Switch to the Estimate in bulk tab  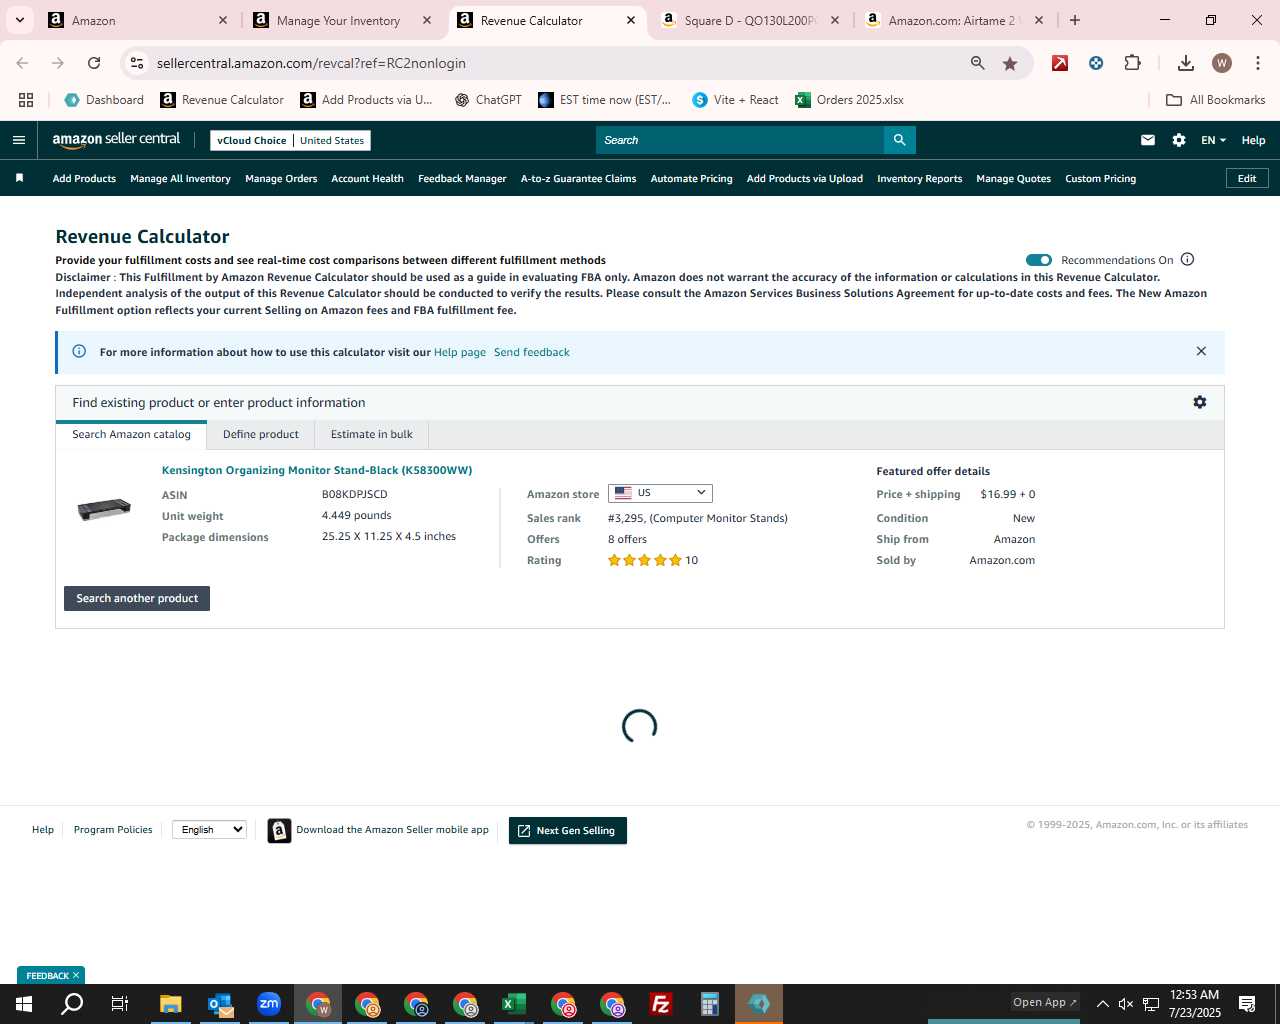[372, 434]
